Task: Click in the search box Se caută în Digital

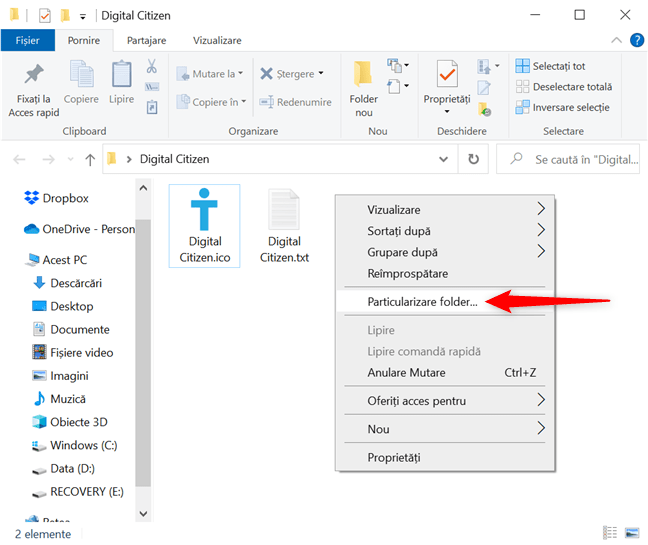Action: click(x=568, y=159)
